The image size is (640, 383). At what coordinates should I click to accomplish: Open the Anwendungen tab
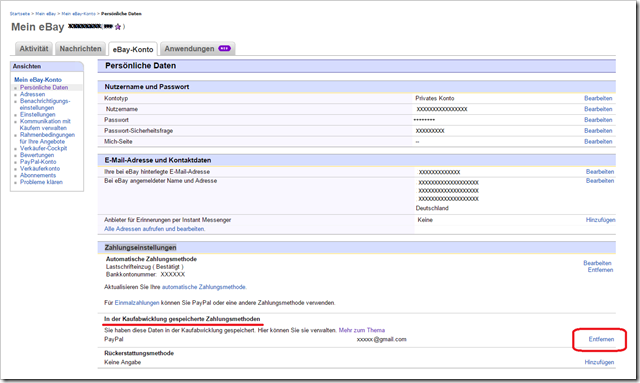click(198, 49)
